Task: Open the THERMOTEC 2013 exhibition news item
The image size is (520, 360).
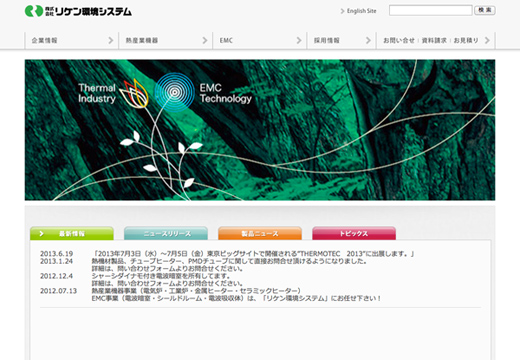Action: [253, 254]
